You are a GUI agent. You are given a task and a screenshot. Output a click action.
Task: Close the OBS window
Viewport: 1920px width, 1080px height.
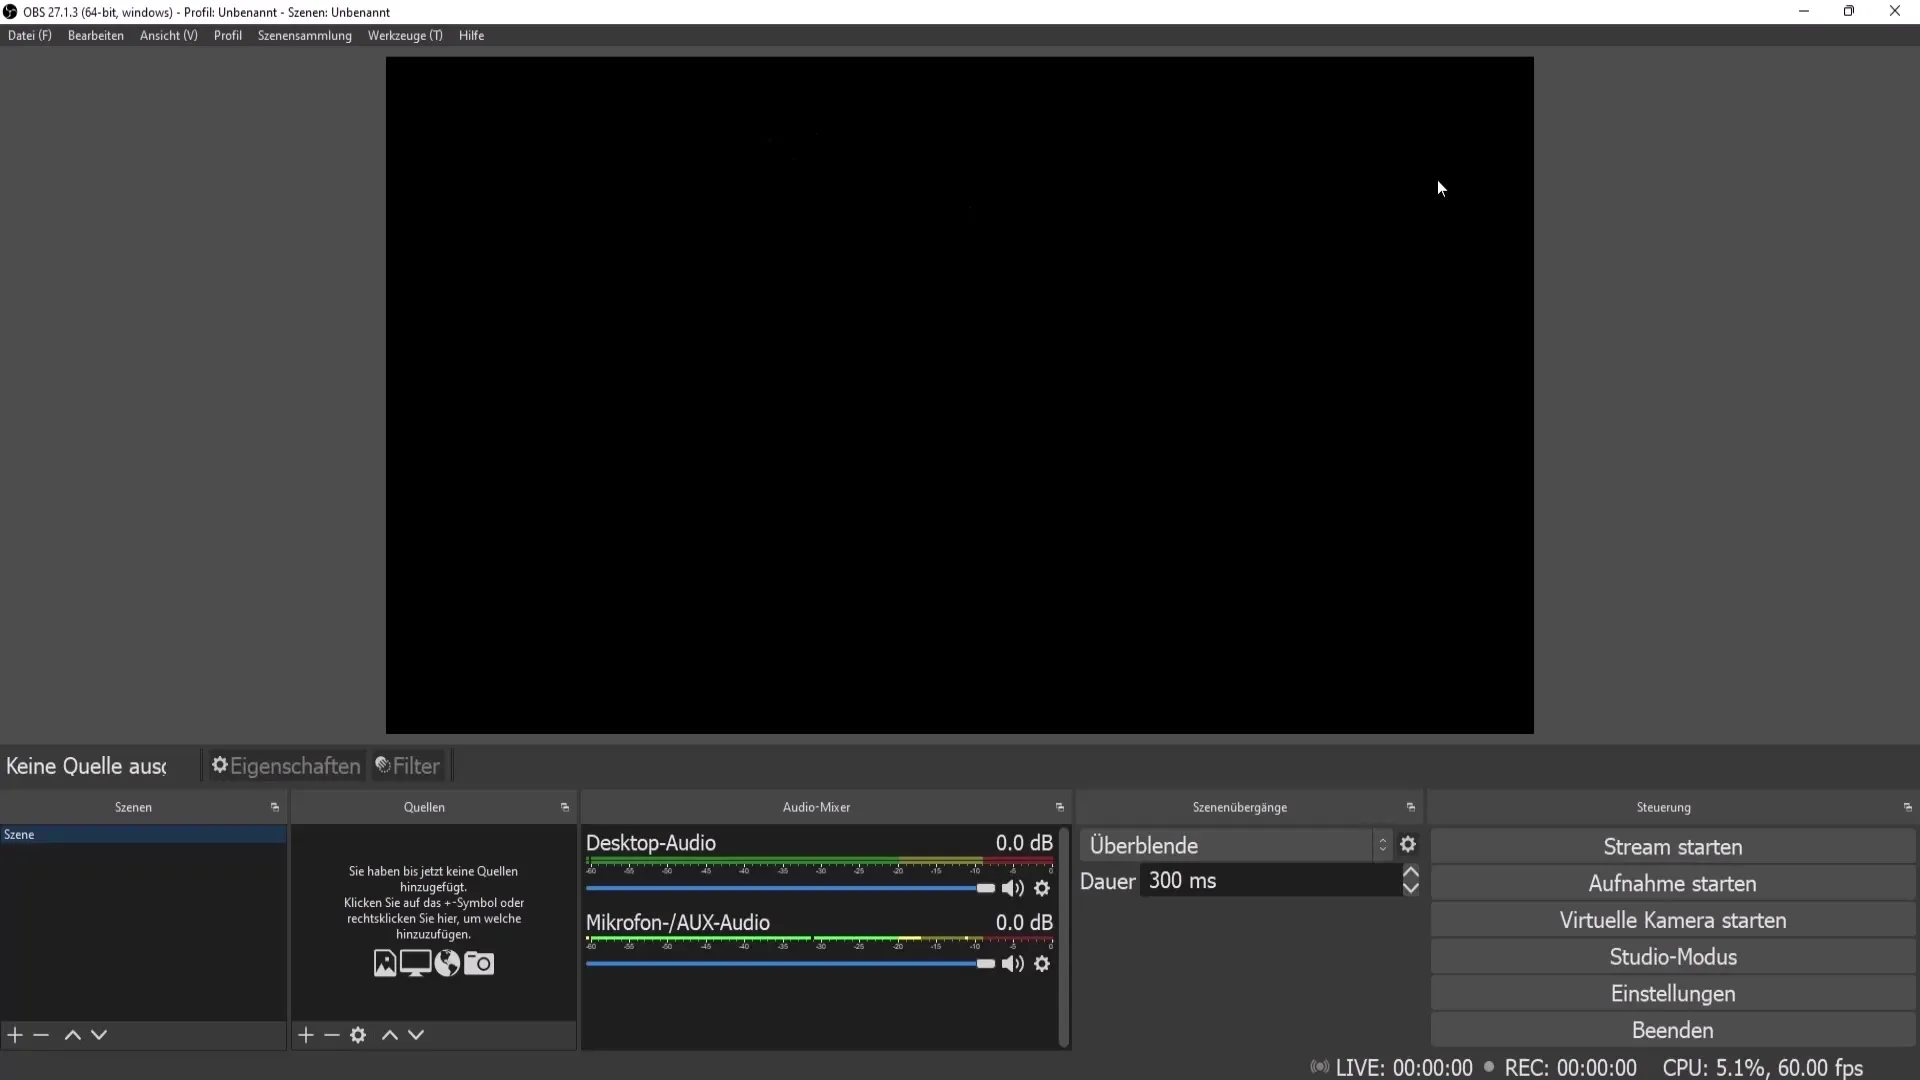(1895, 12)
